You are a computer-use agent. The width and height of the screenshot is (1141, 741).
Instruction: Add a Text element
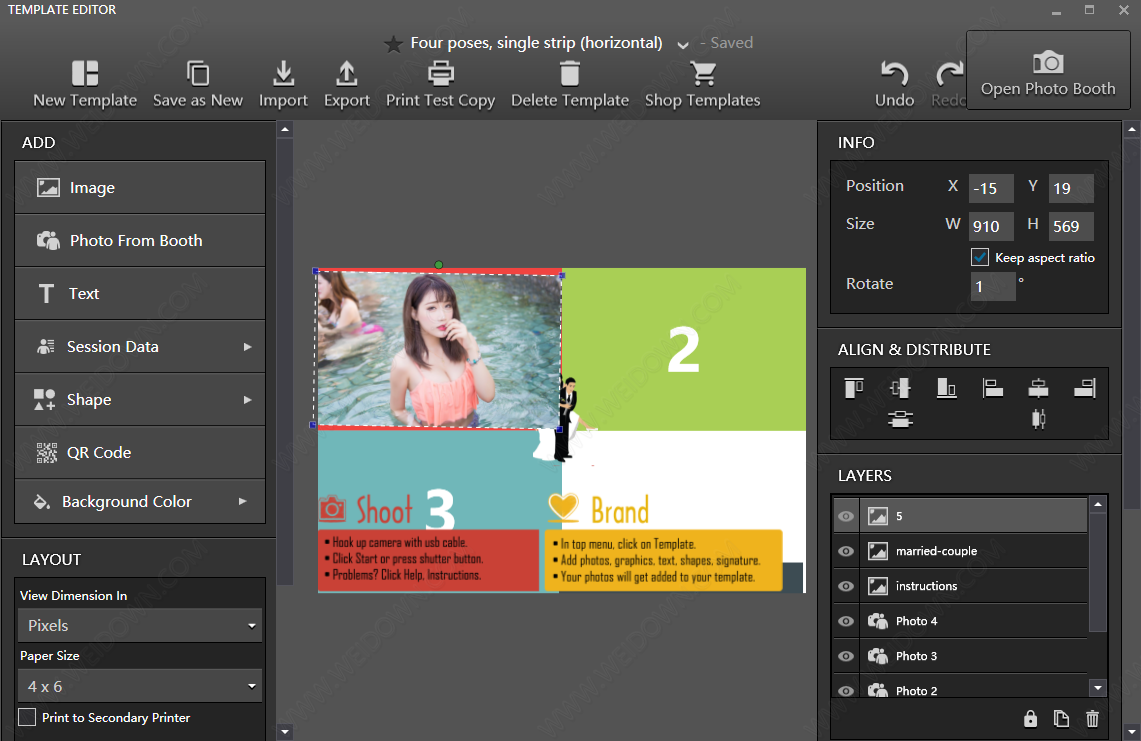[140, 293]
